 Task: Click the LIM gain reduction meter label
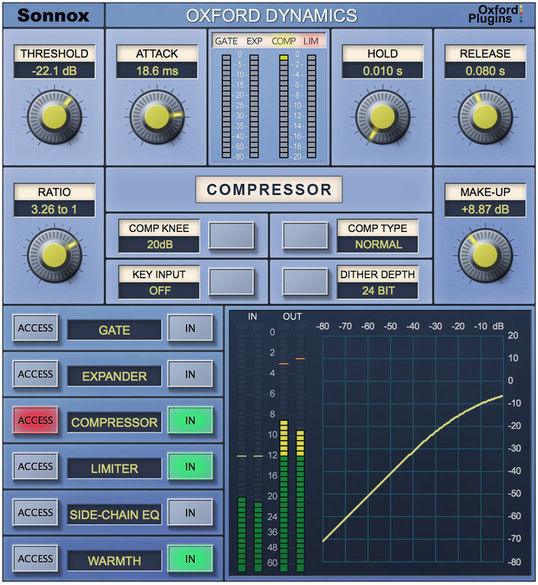point(311,41)
